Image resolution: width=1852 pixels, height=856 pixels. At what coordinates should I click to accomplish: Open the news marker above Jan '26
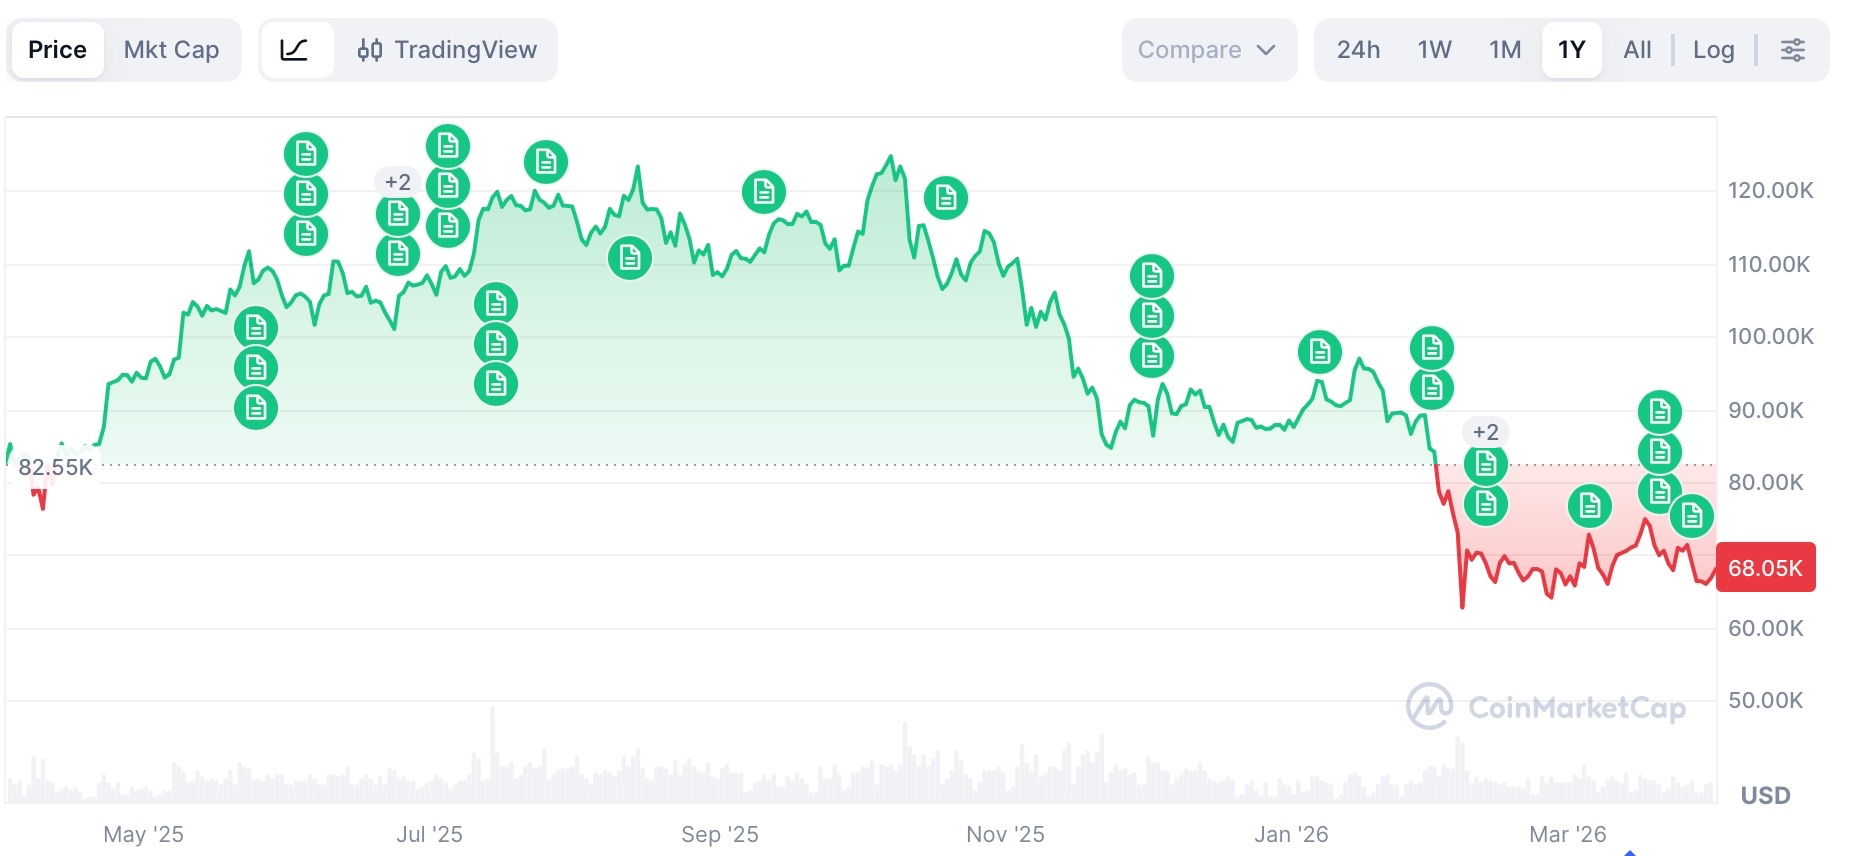click(x=1320, y=352)
